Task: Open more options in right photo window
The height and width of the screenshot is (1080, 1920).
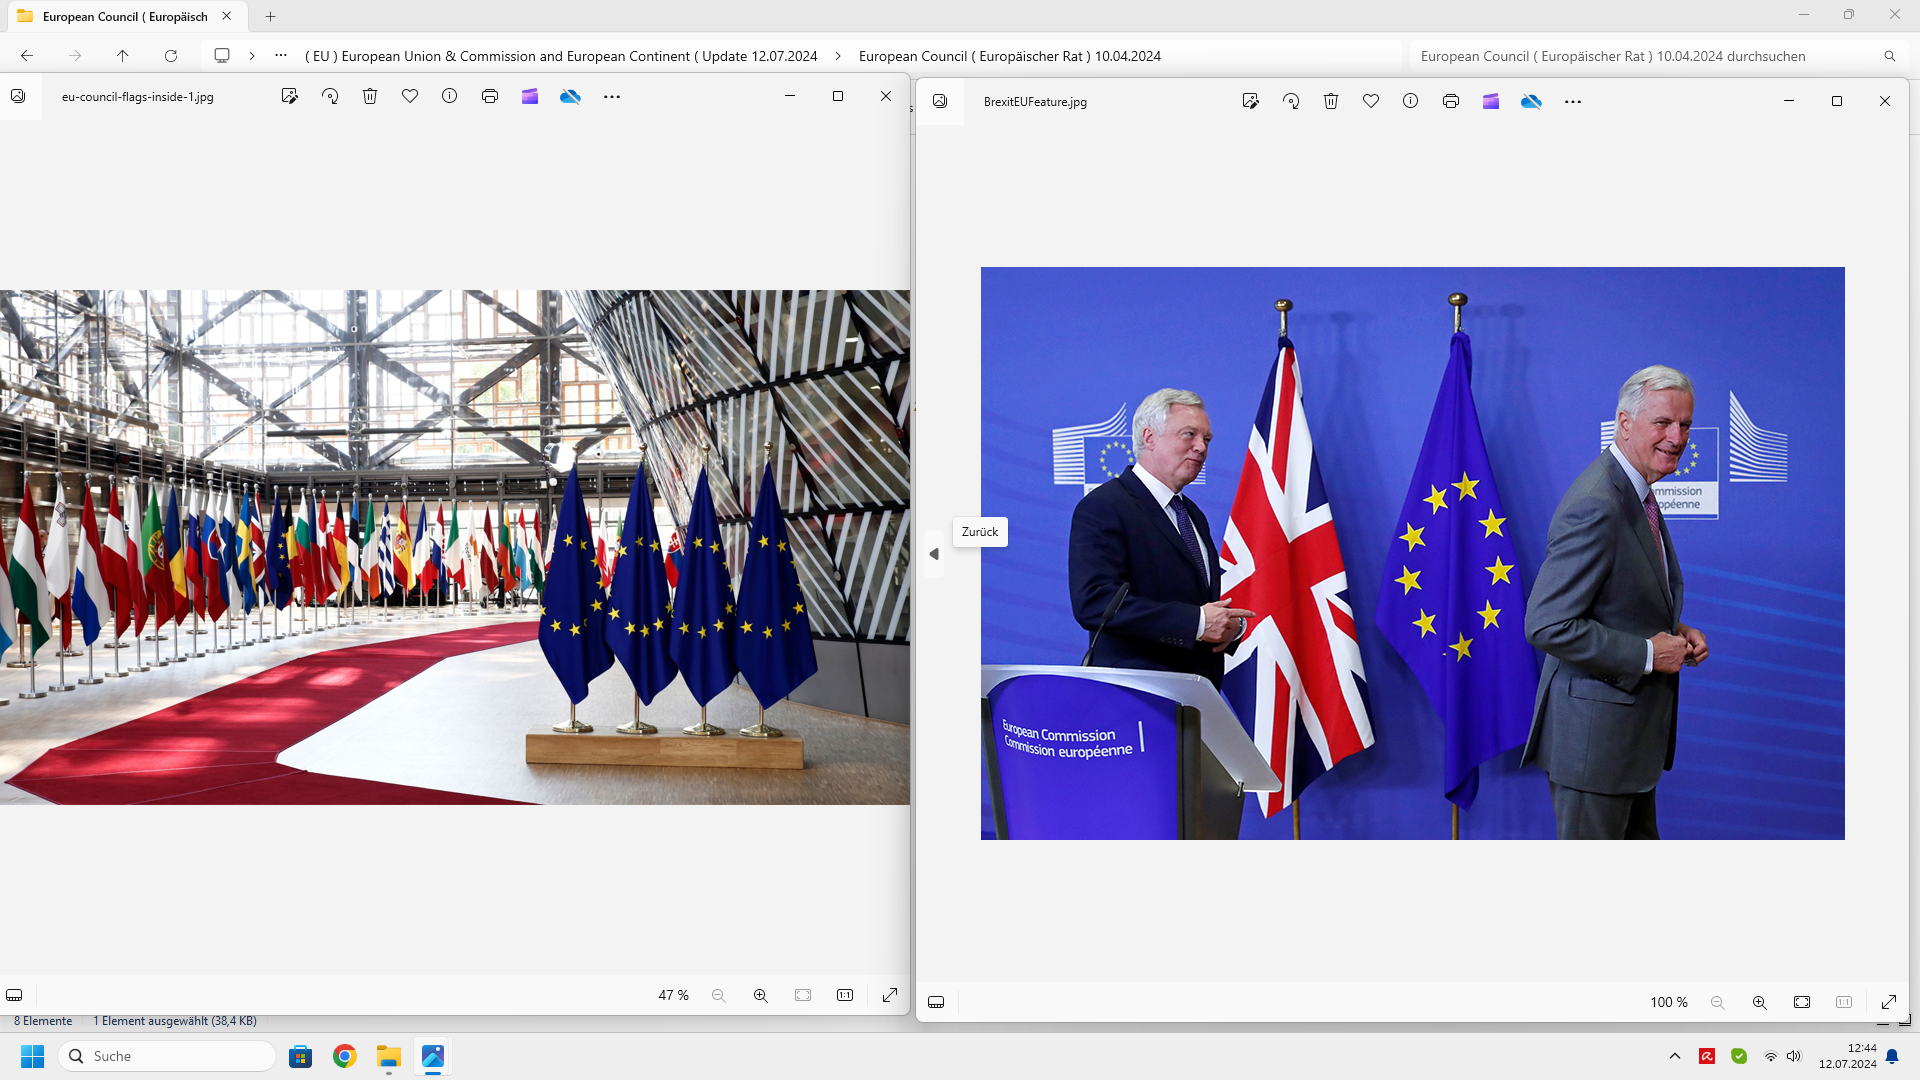Action: pos(1573,101)
